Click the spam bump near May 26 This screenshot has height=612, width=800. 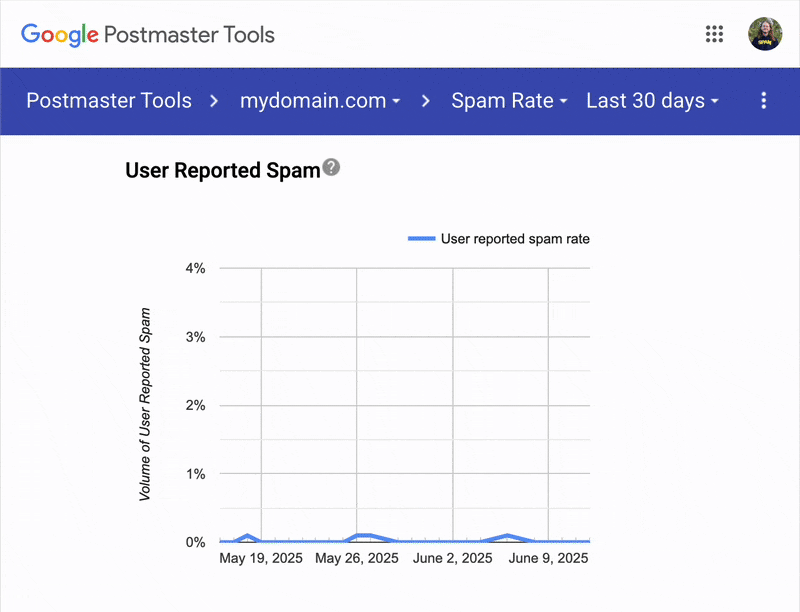click(x=364, y=536)
